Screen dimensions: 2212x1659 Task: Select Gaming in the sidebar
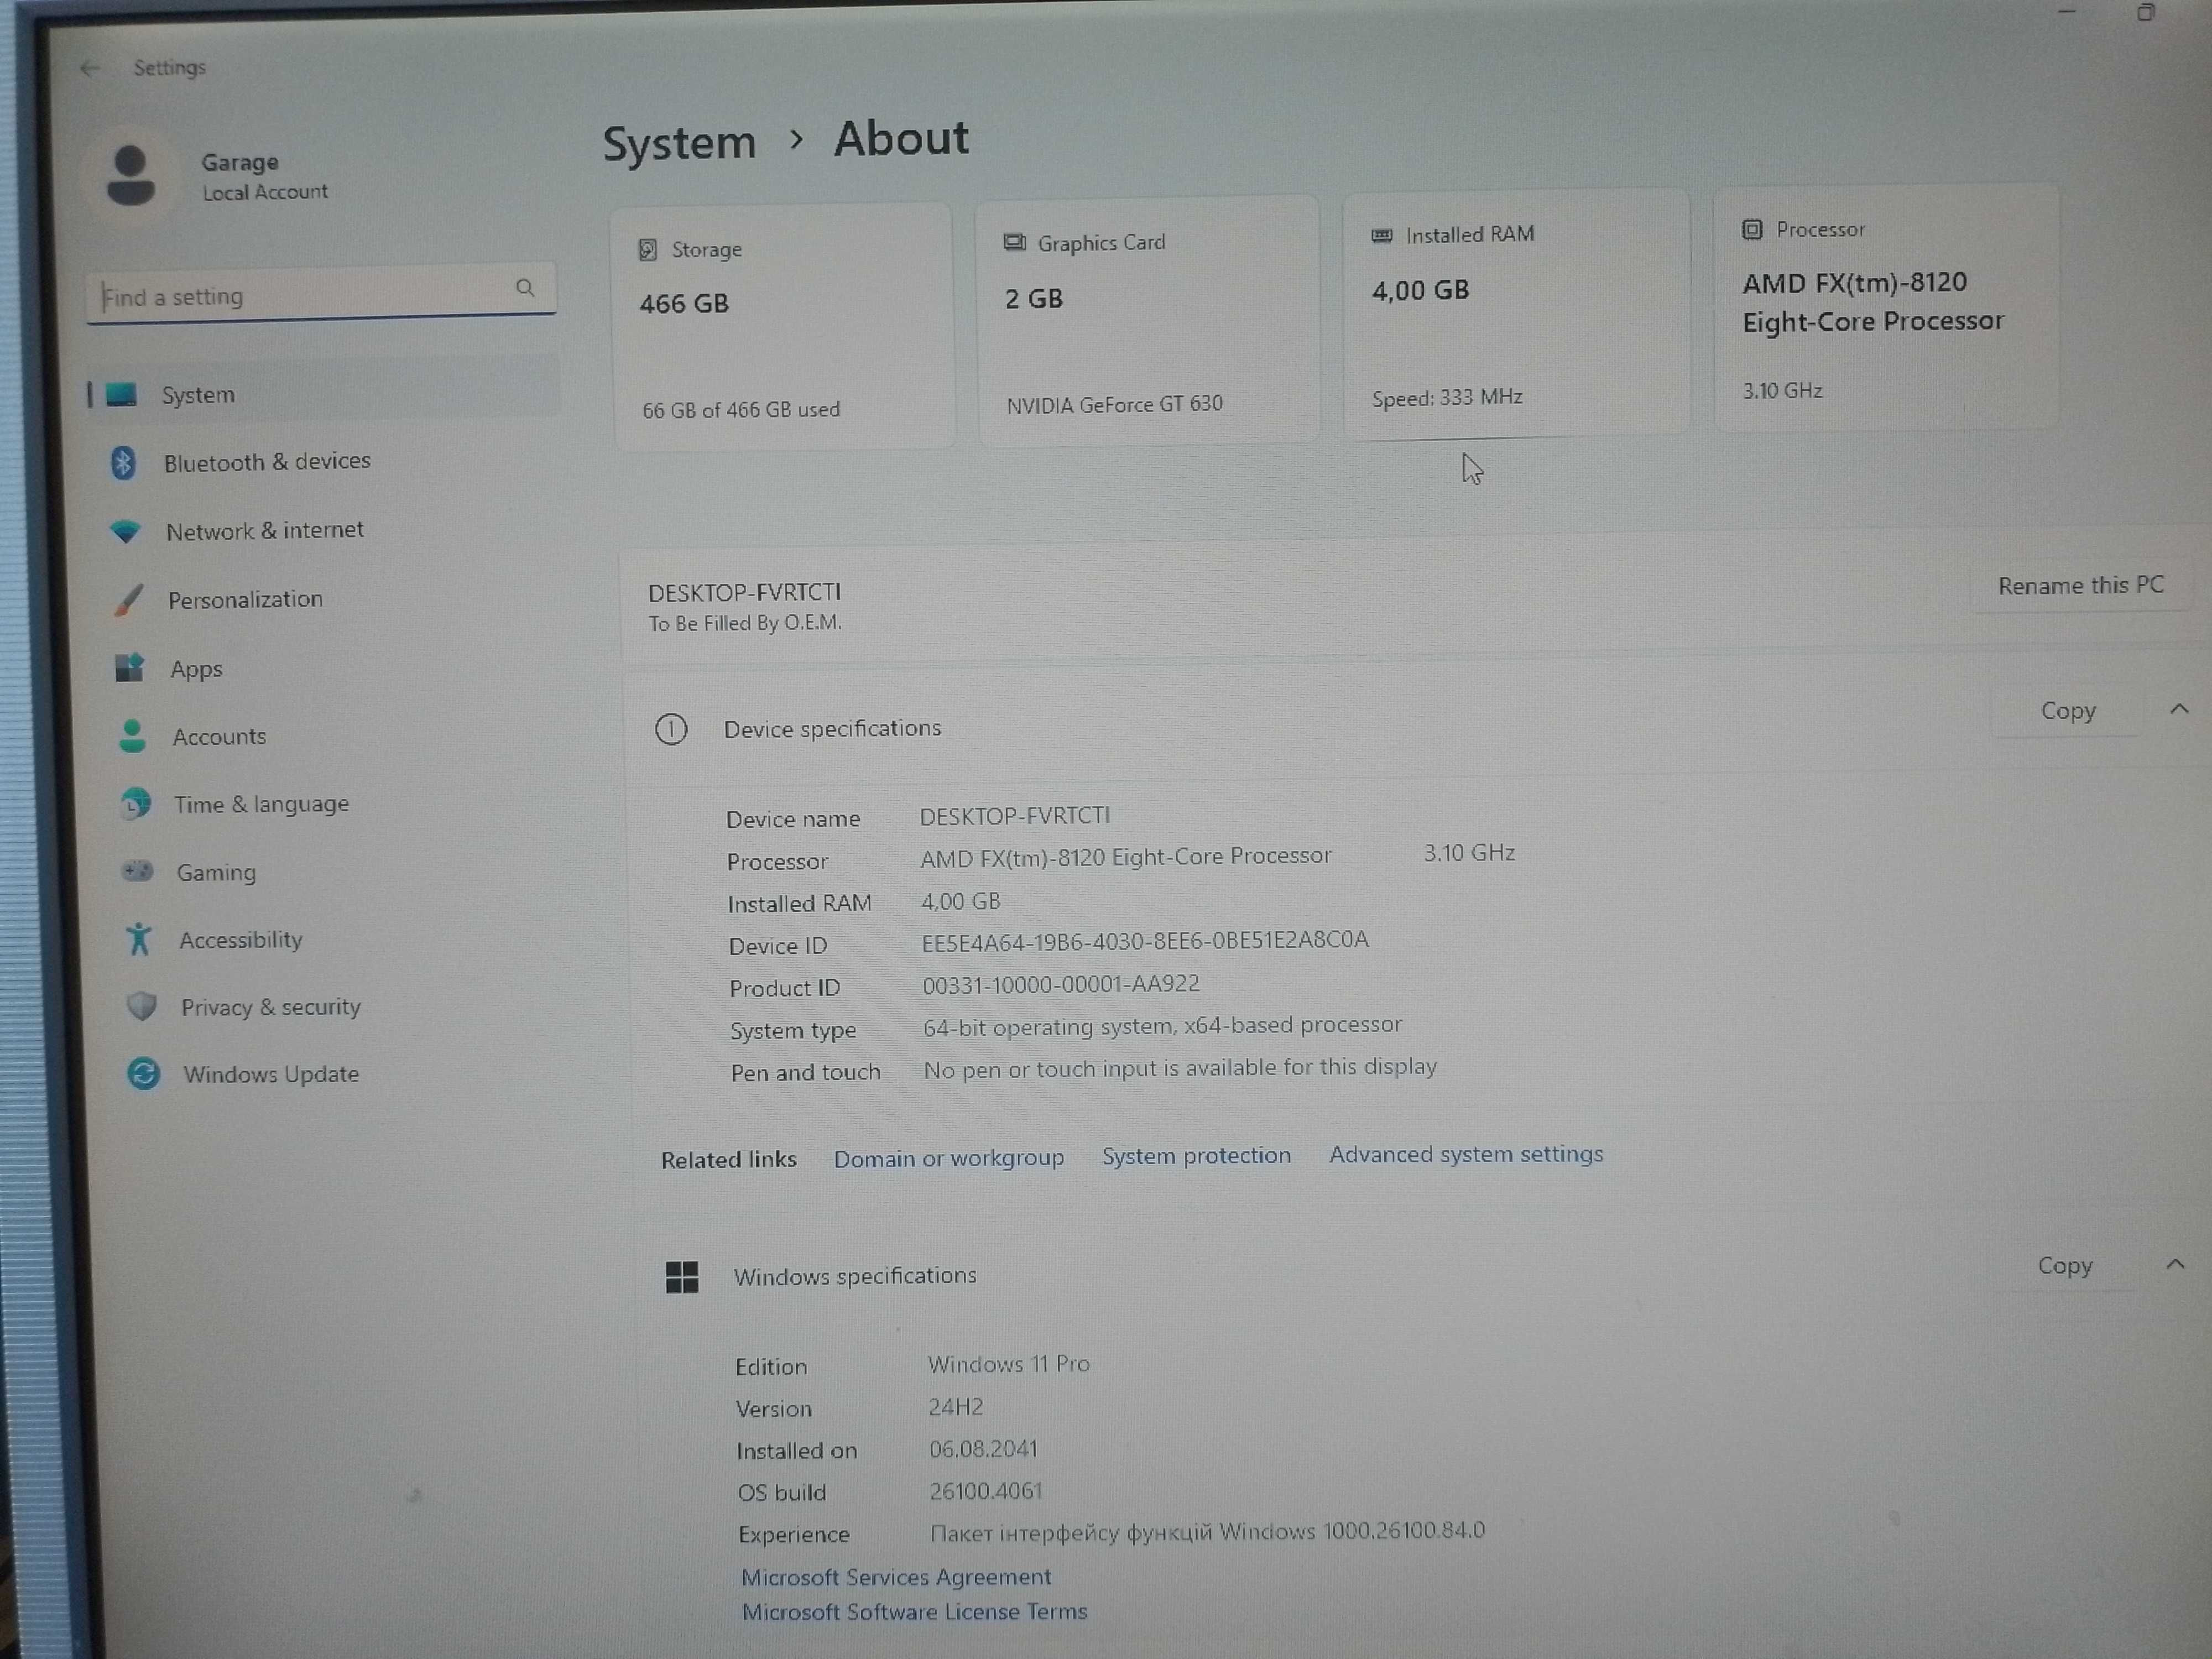click(216, 873)
